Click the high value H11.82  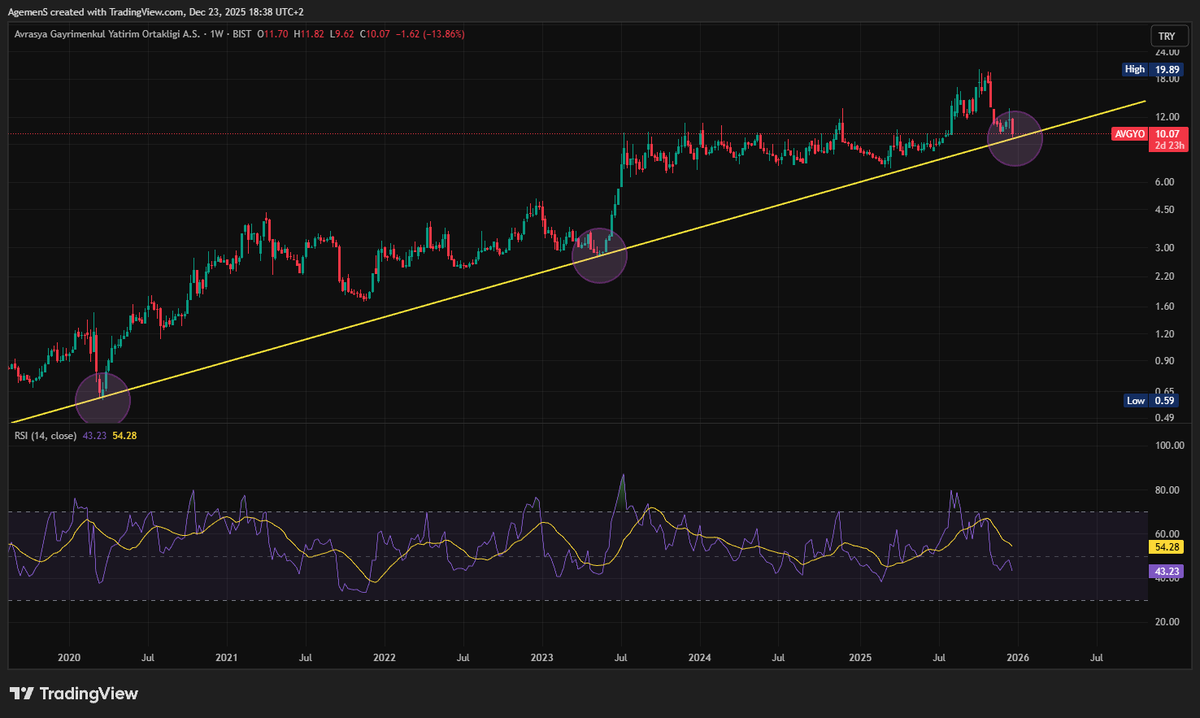[310, 34]
